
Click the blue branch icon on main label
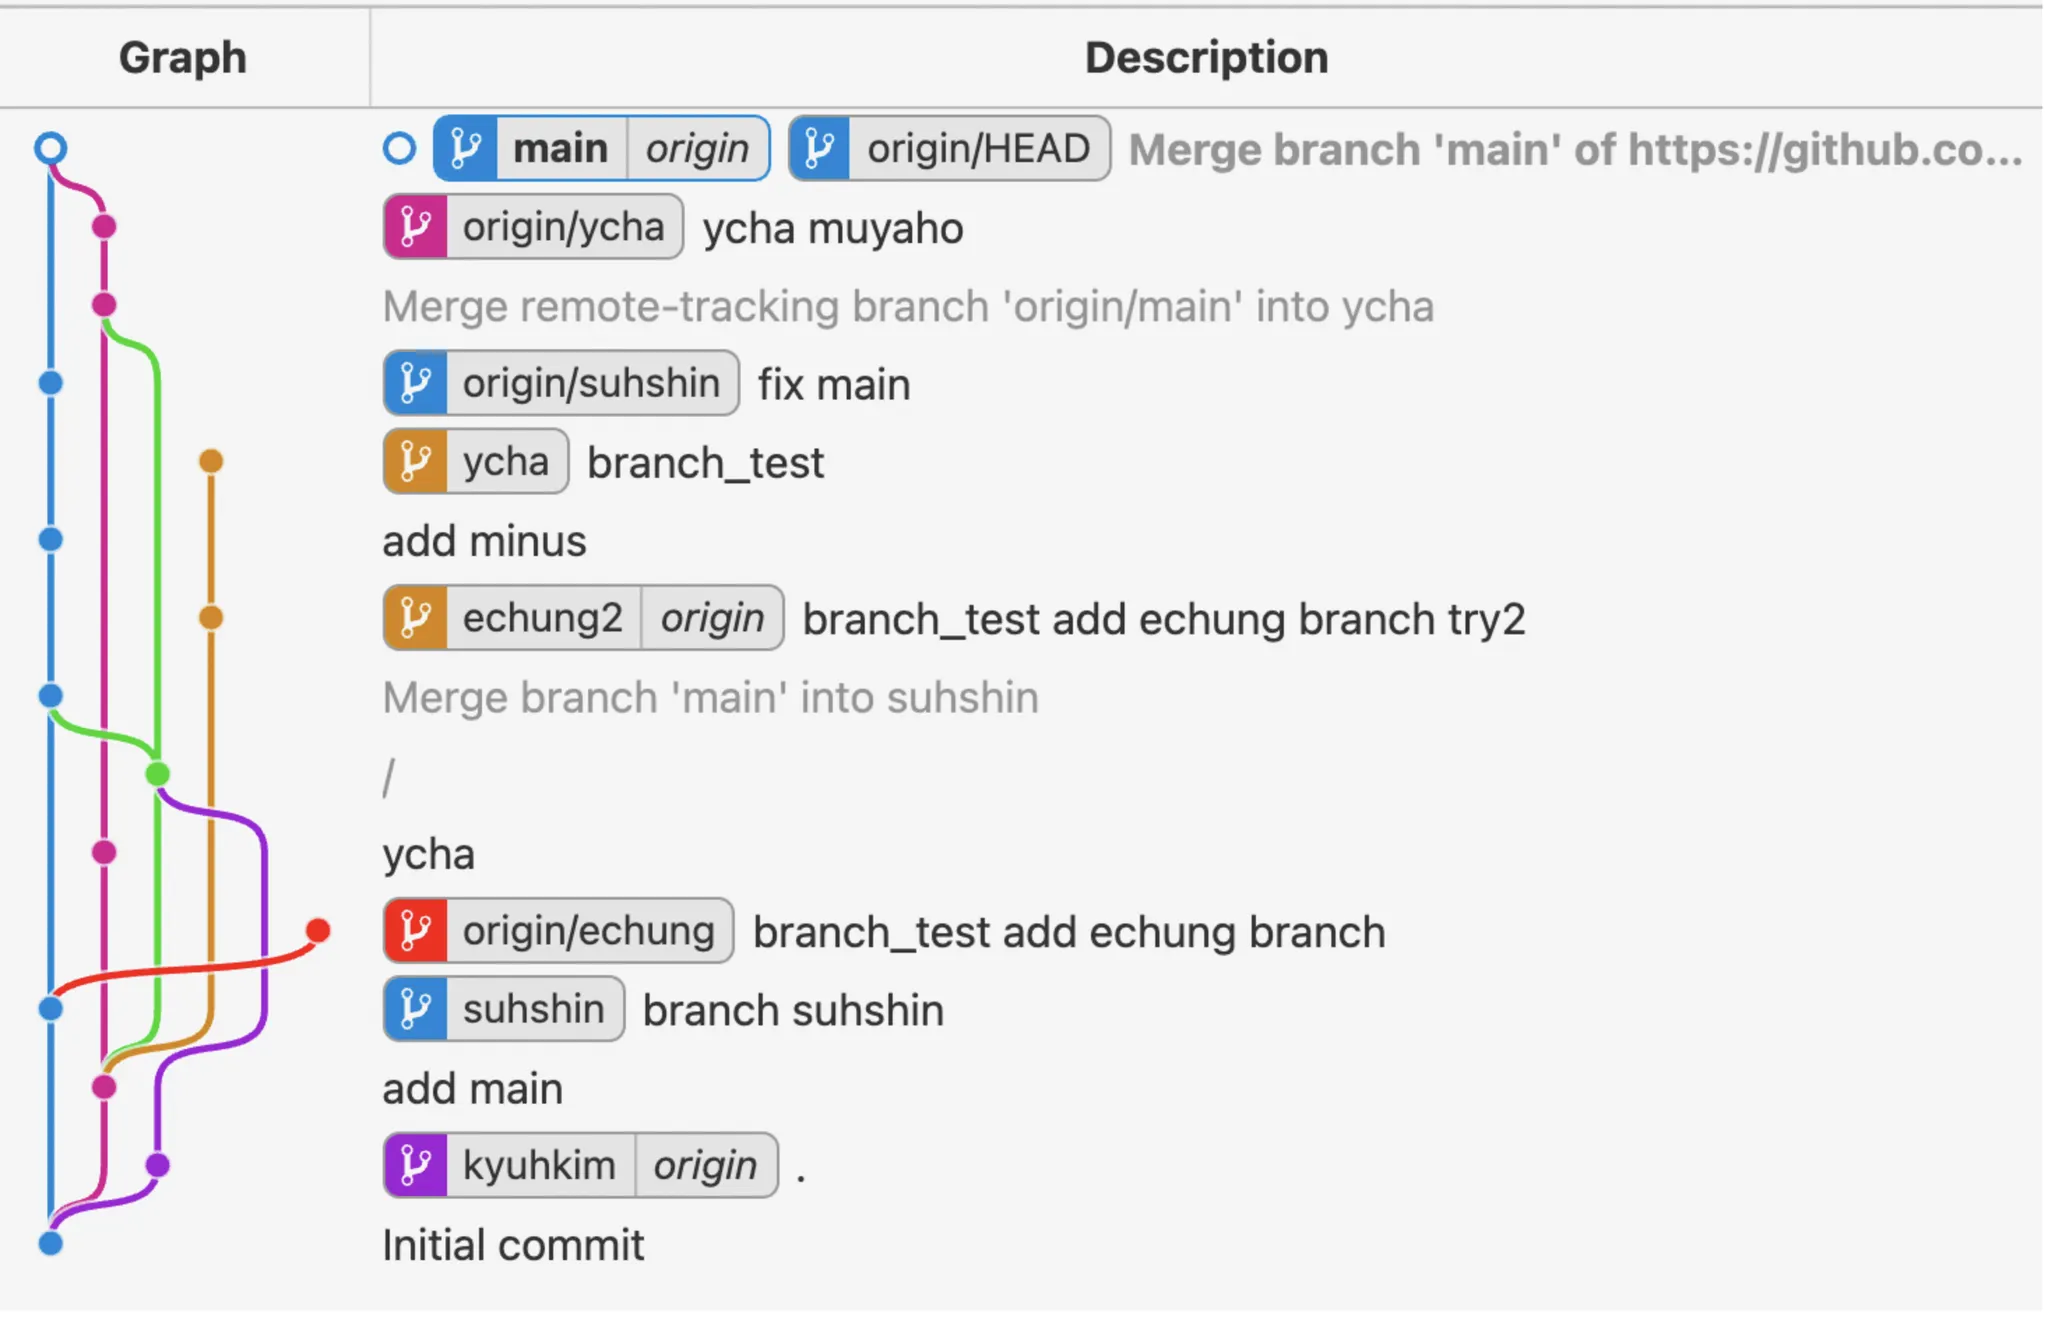(465, 149)
